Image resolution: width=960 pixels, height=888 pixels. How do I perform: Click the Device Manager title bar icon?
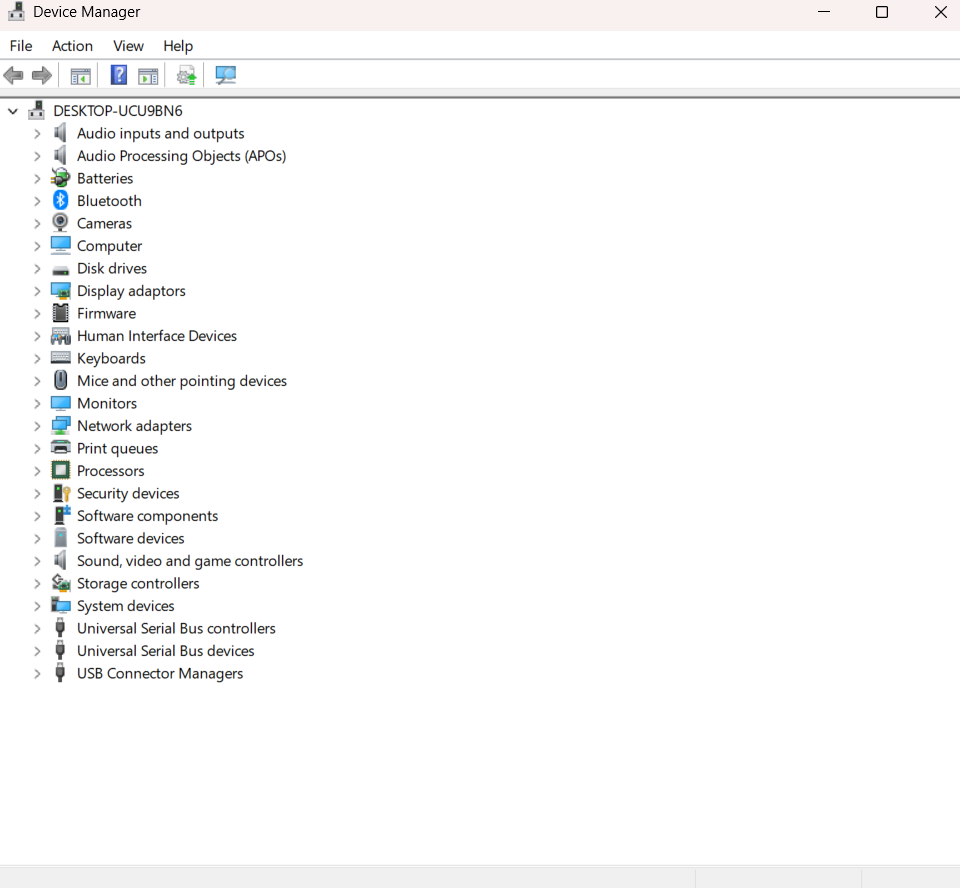[x=14, y=12]
